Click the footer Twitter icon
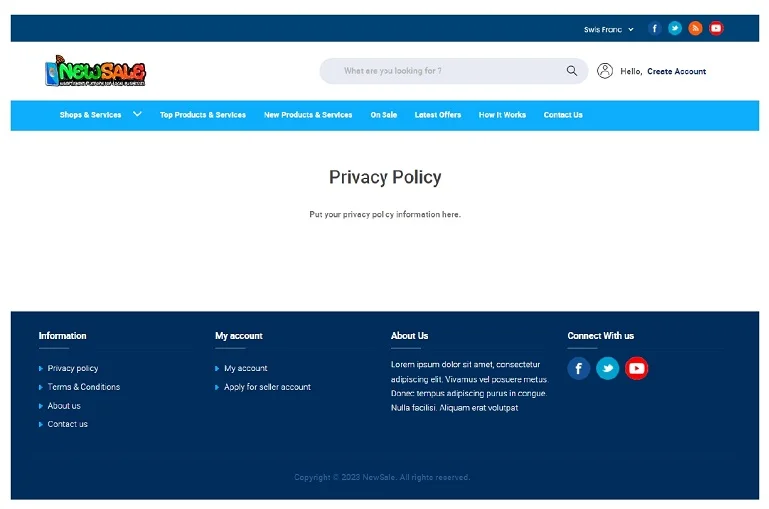 (x=608, y=369)
